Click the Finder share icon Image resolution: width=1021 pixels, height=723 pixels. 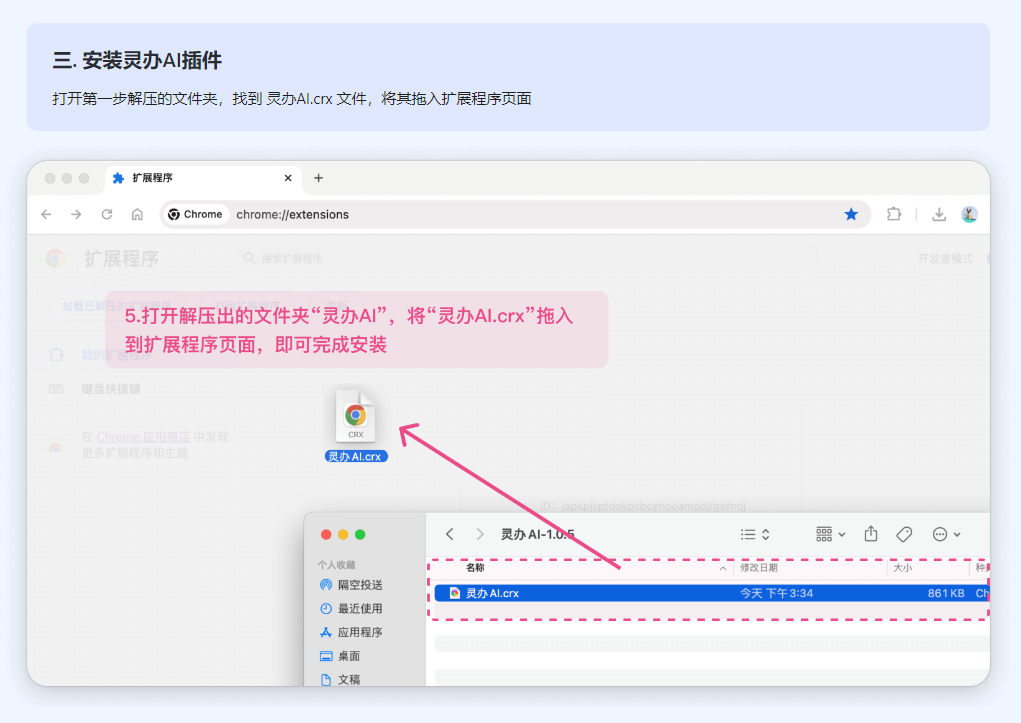pos(871,534)
